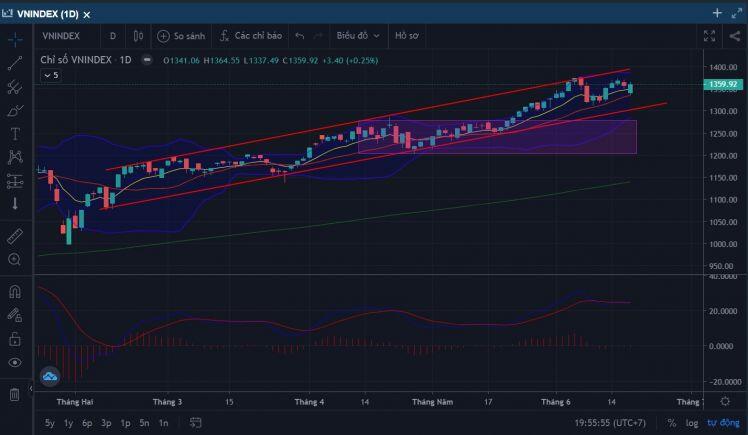Select the arrow down marker tool
Viewport: 748px width, 435px height.
click(15, 204)
